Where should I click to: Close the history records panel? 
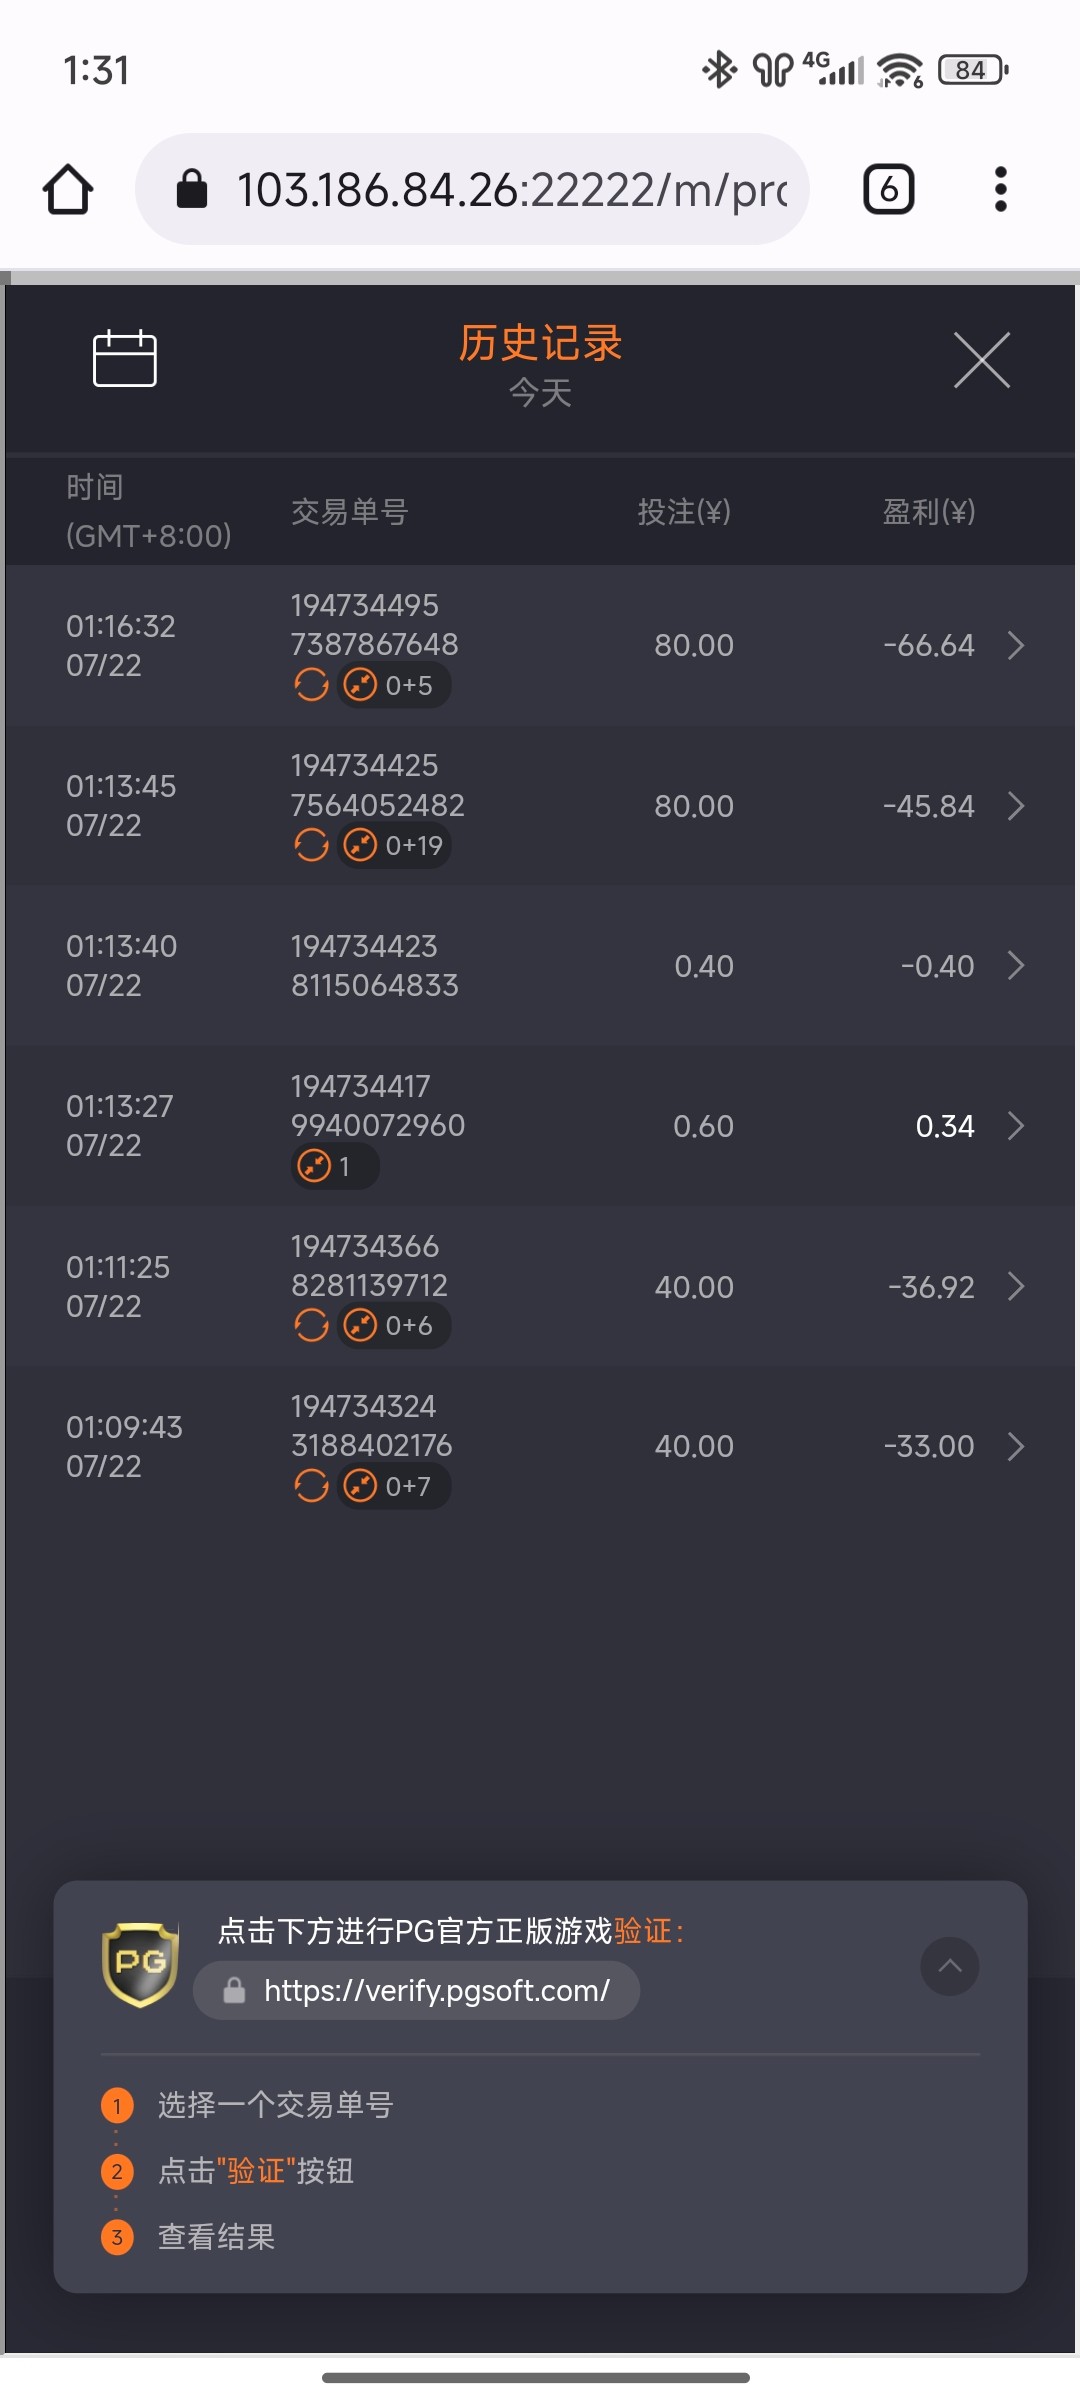pyautogui.click(x=981, y=360)
